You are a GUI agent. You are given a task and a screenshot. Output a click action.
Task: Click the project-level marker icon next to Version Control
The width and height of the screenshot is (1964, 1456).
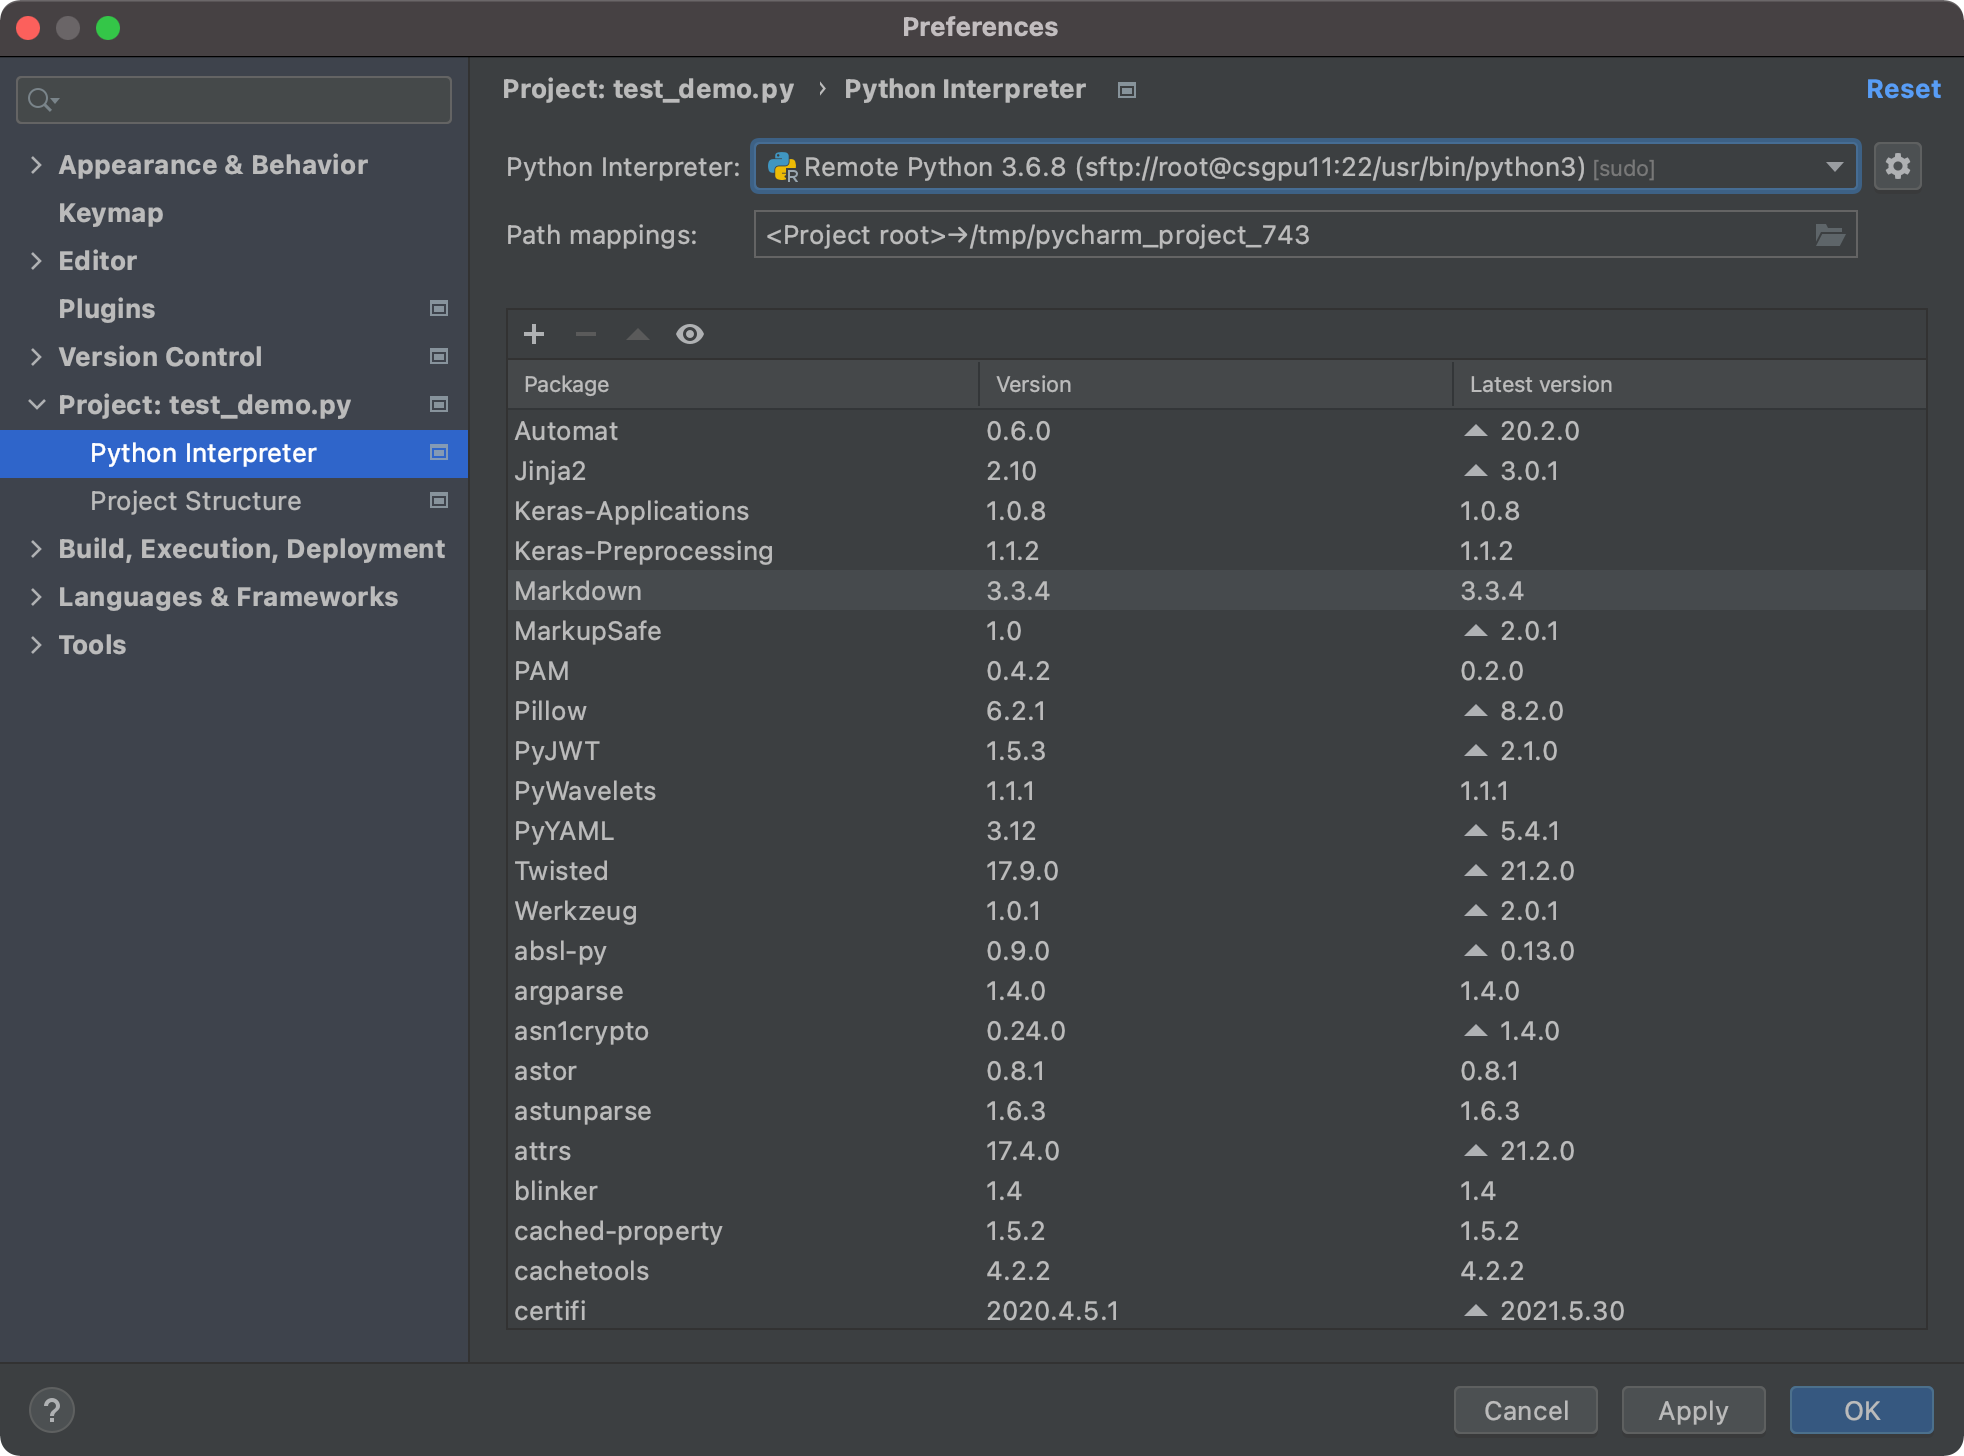438,356
